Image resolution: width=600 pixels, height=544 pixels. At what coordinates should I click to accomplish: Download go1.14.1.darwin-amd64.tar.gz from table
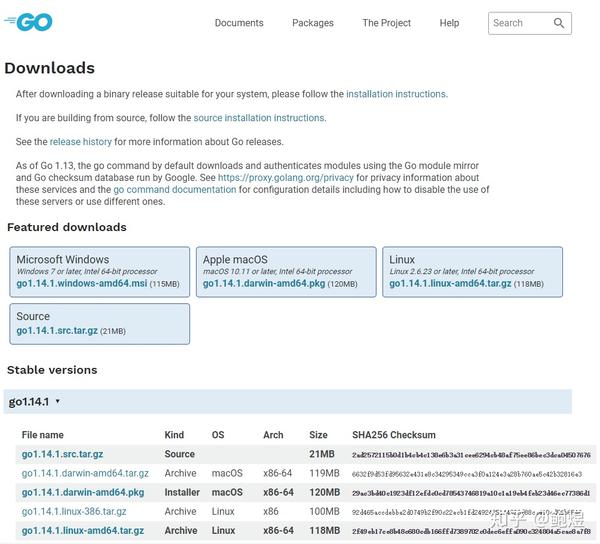pyautogui.click(x=85, y=473)
